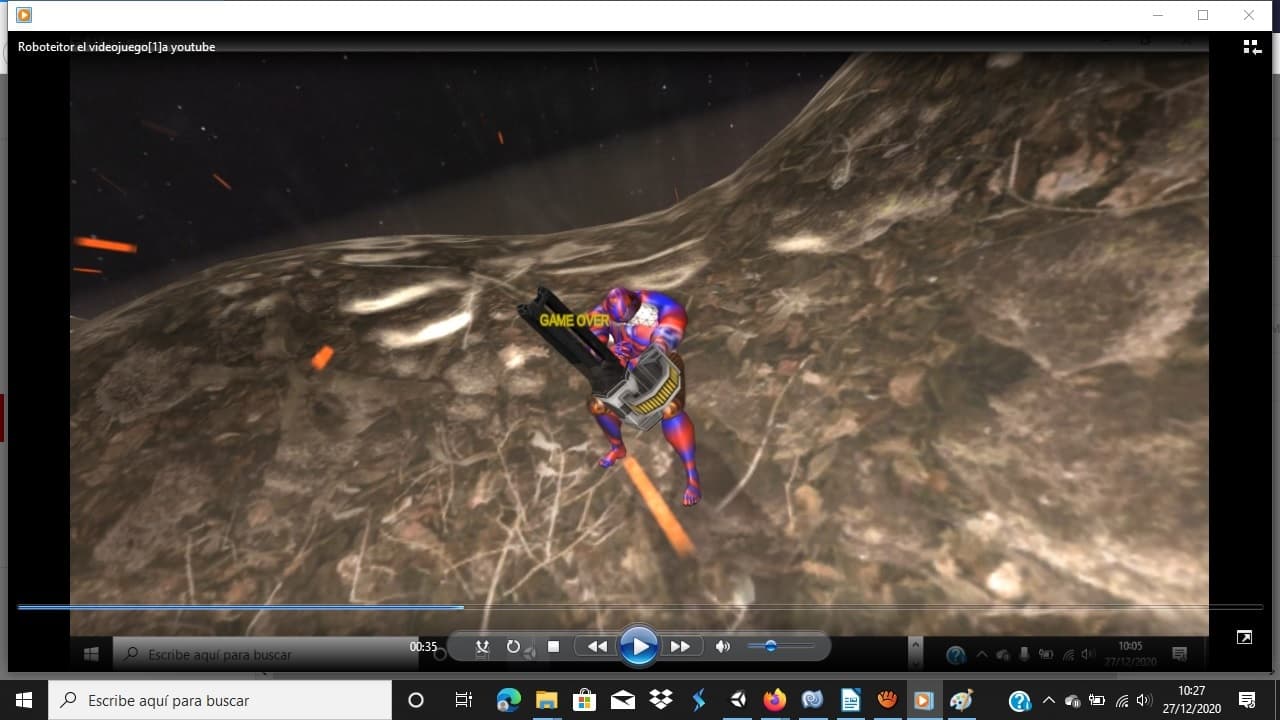Image resolution: width=1280 pixels, height=720 pixels.
Task: Turn on shuffle in the player controls
Action: [482, 646]
